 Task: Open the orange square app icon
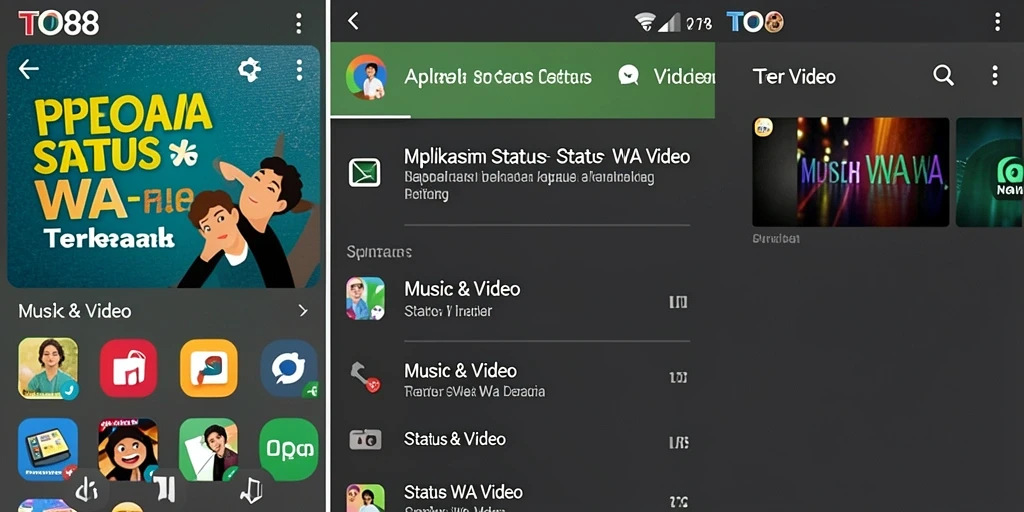point(209,368)
